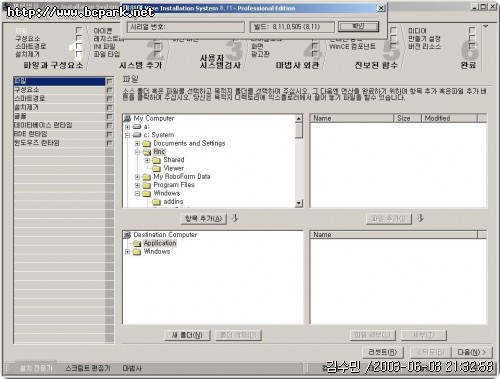The width and height of the screenshot is (500, 379).
Task: Collapse the c: System drive node
Action: pos(127,135)
